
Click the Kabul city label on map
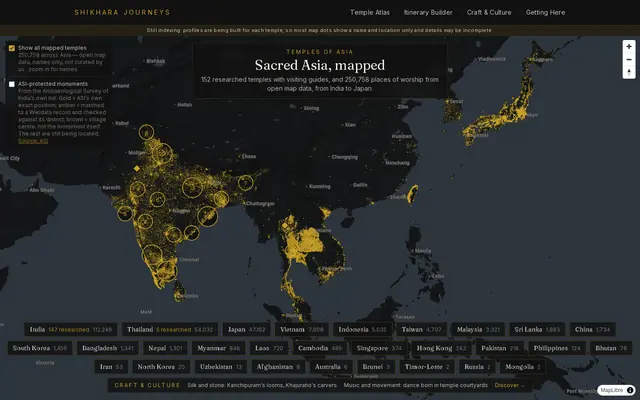click(x=122, y=123)
